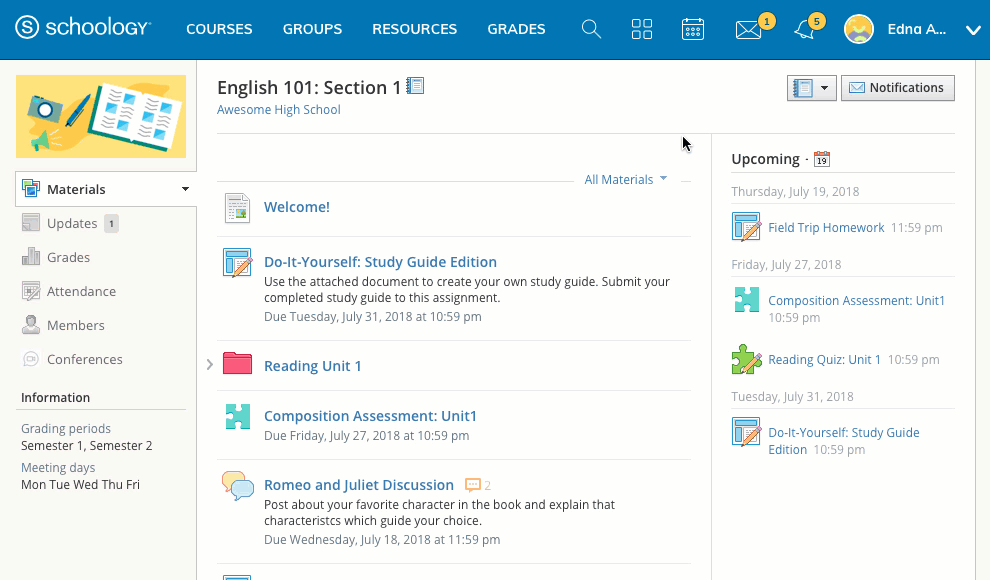The height and width of the screenshot is (580, 990).
Task: Click the Schoology logo
Action: click(x=83, y=27)
